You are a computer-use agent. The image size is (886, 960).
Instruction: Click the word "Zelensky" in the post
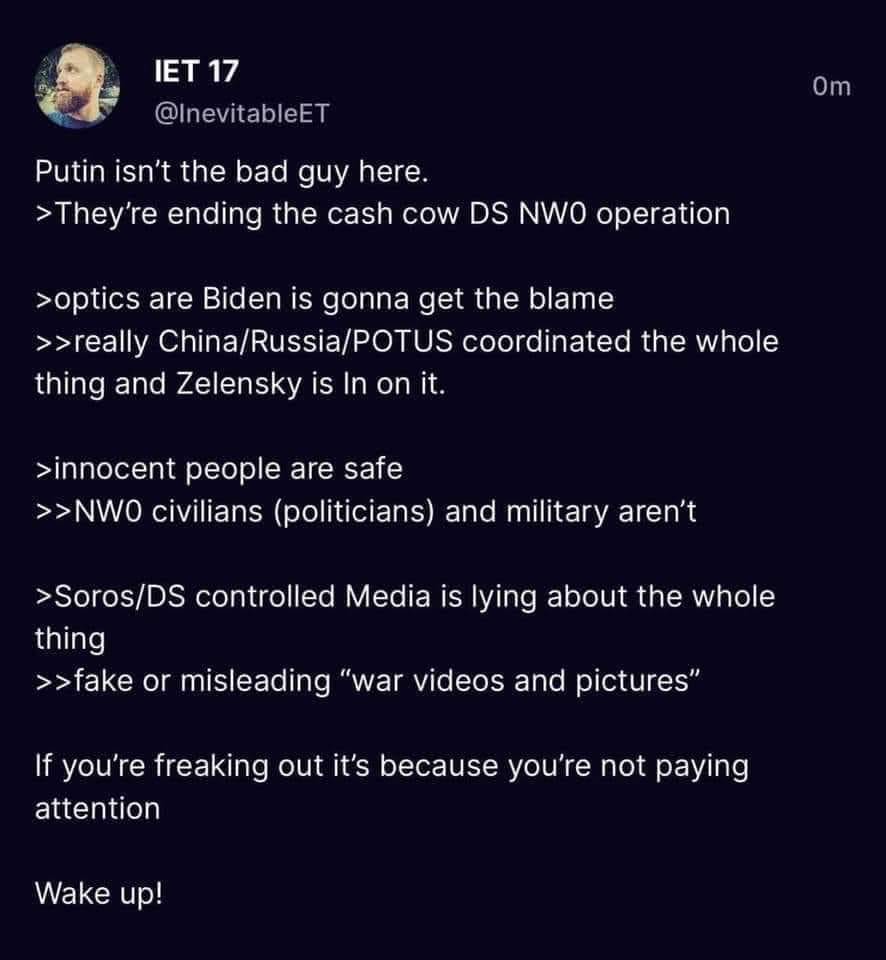click(239, 384)
